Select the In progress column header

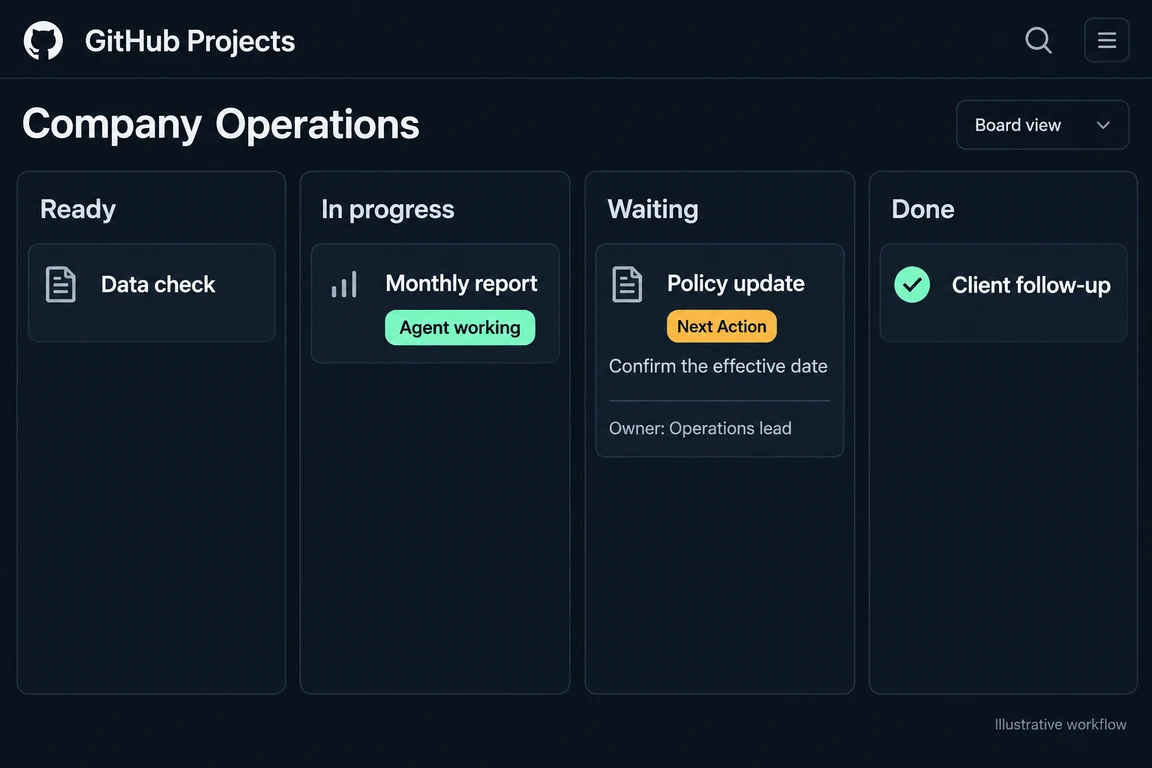point(388,210)
